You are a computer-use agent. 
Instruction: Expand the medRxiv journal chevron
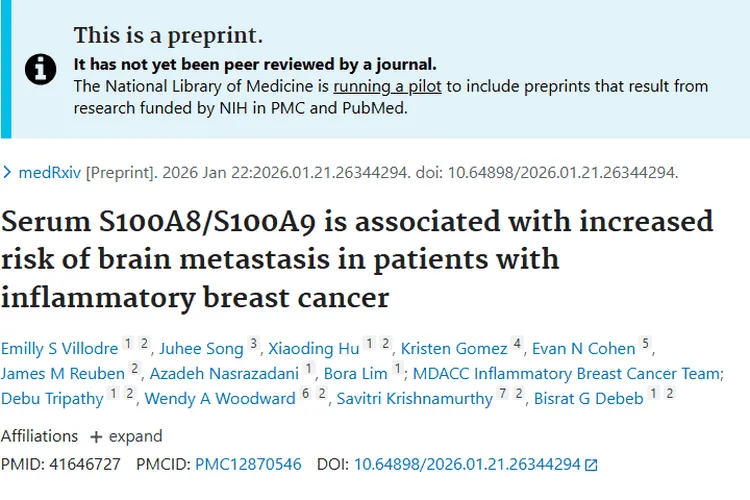pyautogui.click(x=8, y=172)
